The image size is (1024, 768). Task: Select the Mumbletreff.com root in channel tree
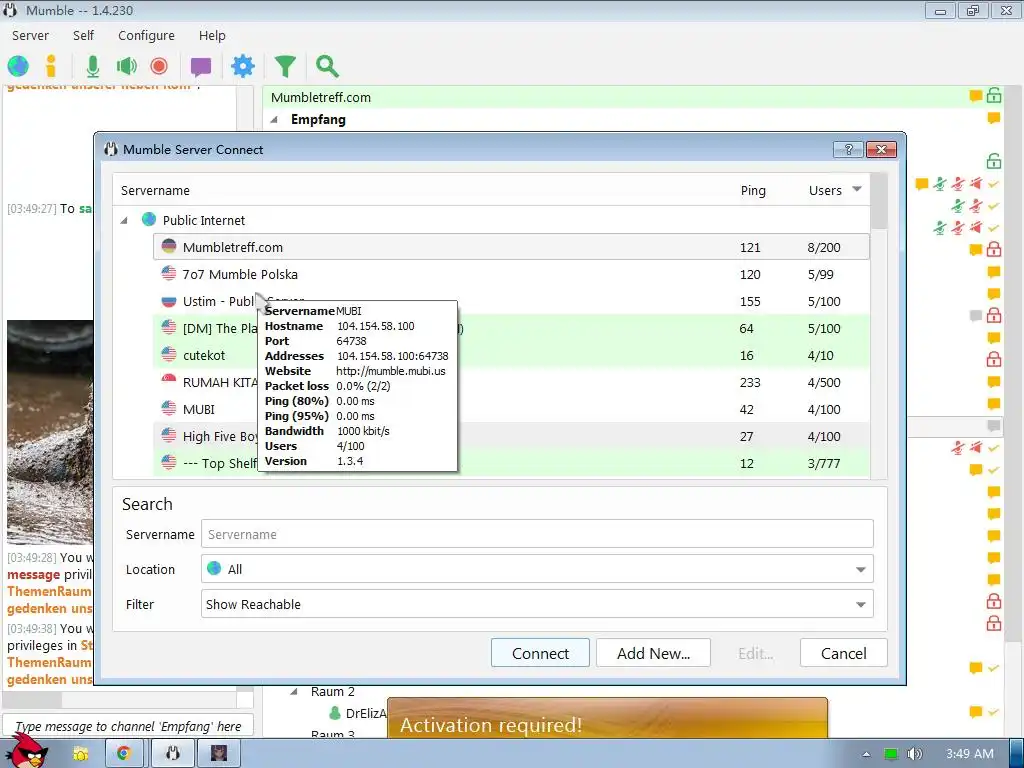[x=321, y=97]
